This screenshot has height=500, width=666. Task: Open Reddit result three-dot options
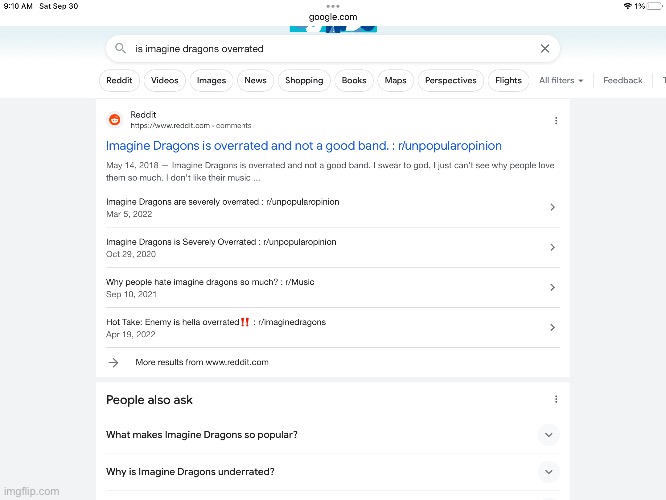coord(556,121)
